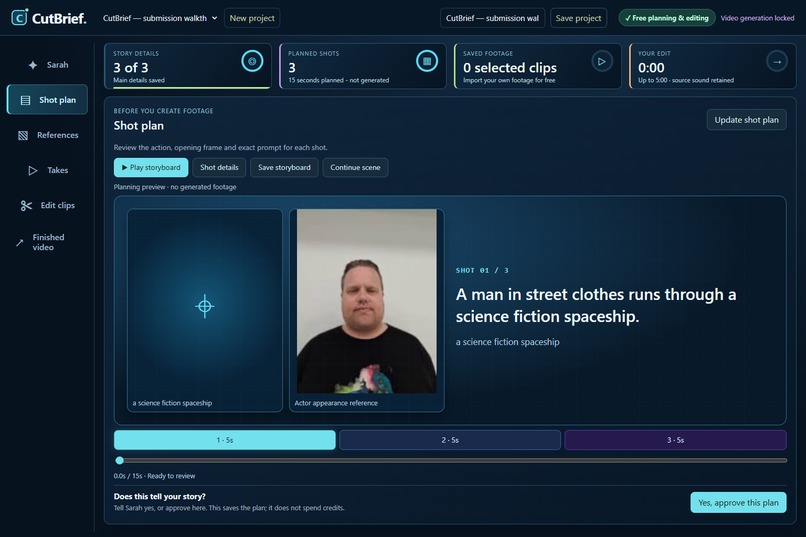Click the shot description headline text
Screen dimensions: 806x537
point(596,305)
